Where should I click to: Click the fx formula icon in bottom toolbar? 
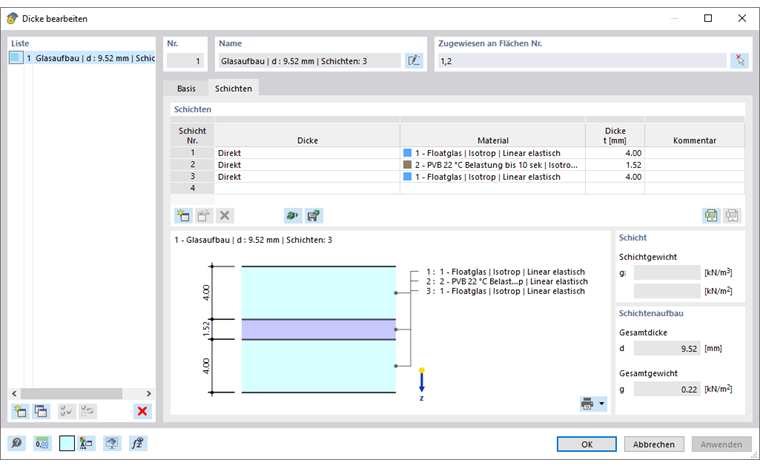tap(138, 443)
